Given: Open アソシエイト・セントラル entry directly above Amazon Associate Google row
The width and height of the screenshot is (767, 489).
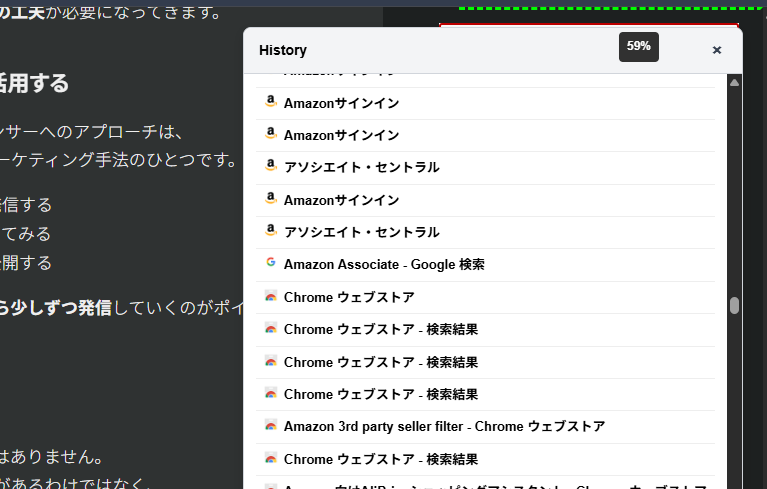Looking at the screenshot, I should (x=485, y=232).
